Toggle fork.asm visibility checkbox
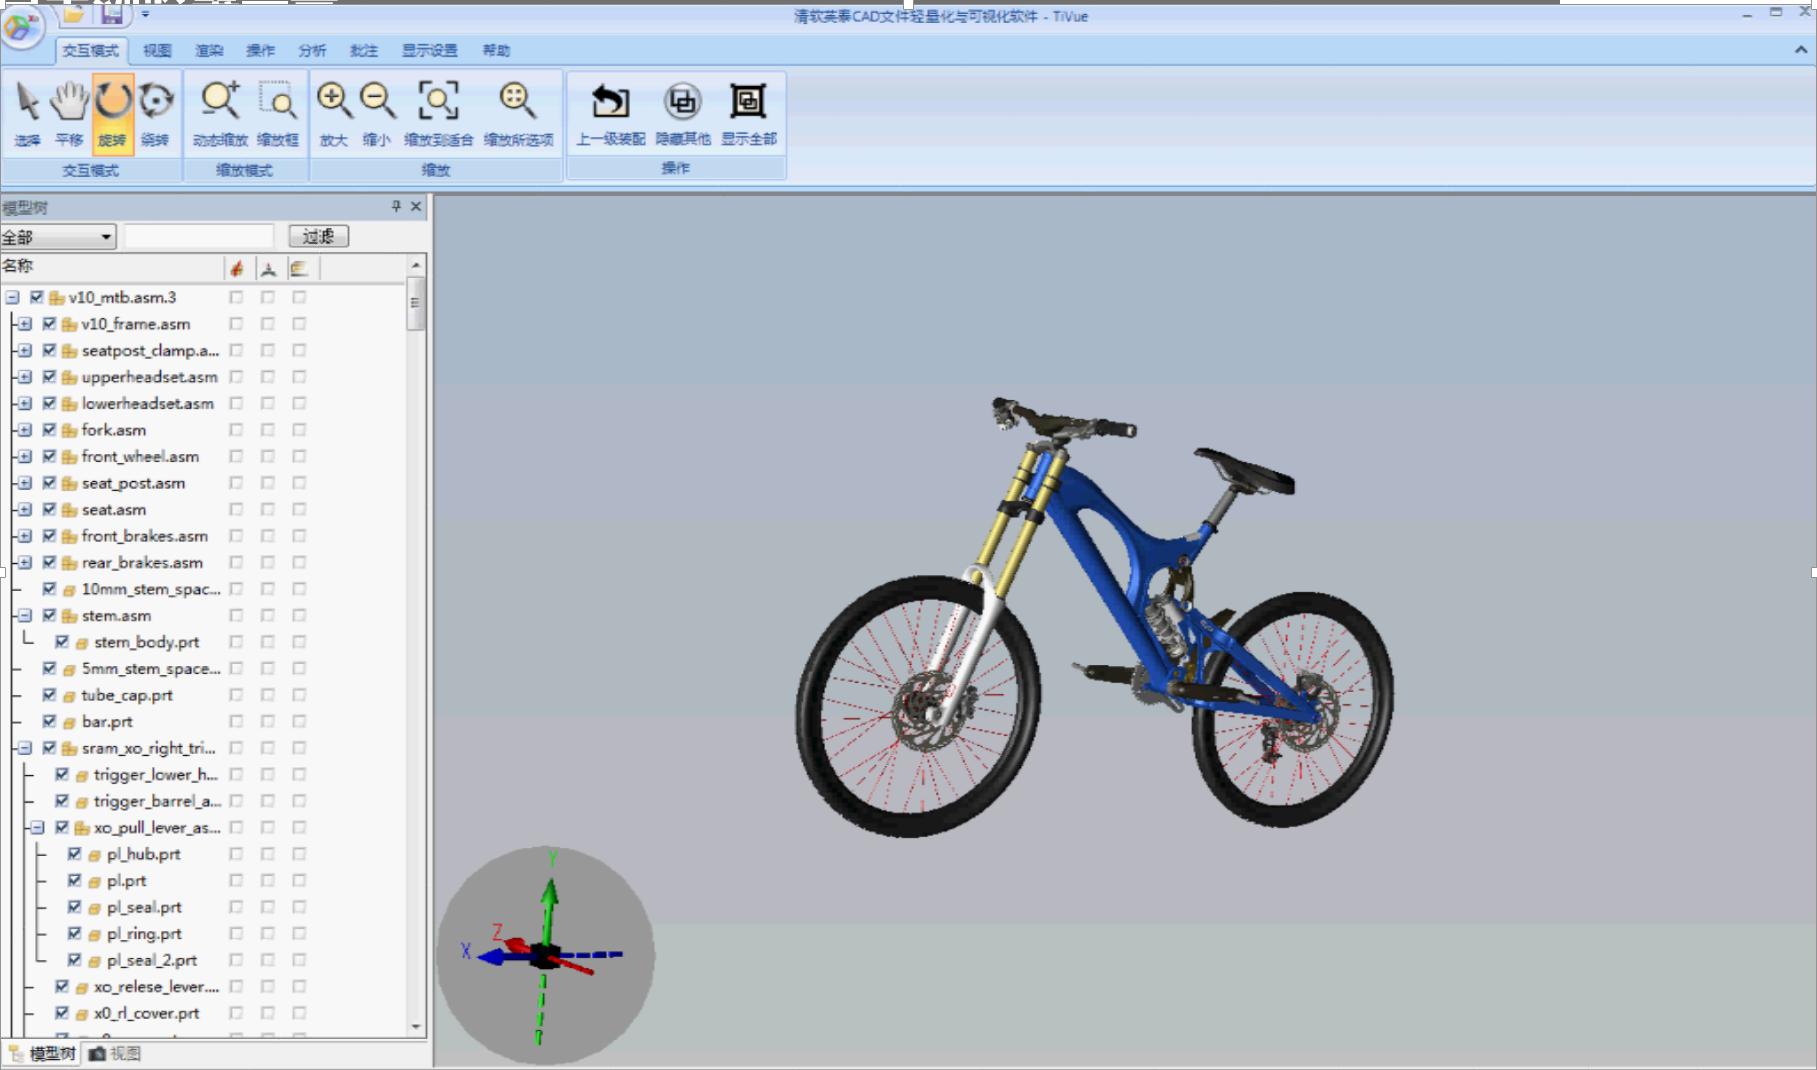The width and height of the screenshot is (1817, 1070). [x=49, y=430]
